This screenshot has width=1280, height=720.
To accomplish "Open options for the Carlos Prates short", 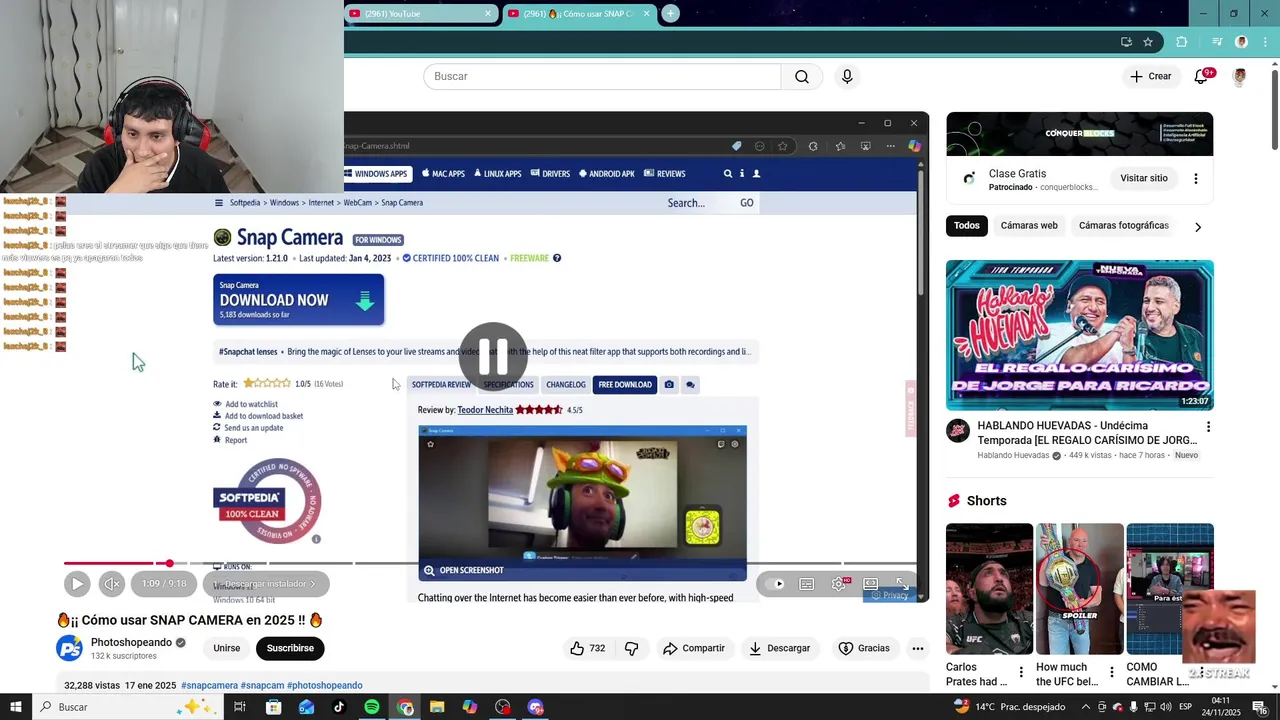I will (1021, 672).
